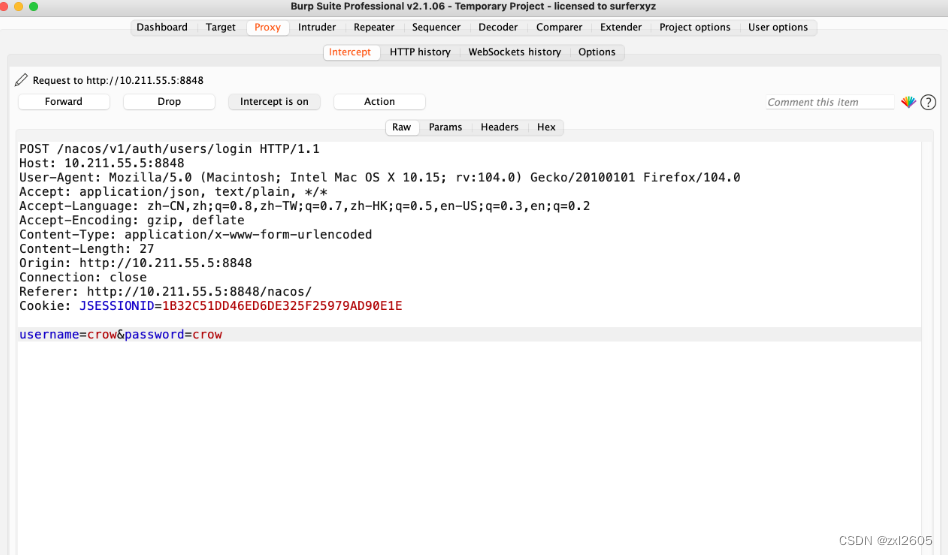Click the Host header line
Viewport: 948px width, 555px height.
tap(102, 163)
